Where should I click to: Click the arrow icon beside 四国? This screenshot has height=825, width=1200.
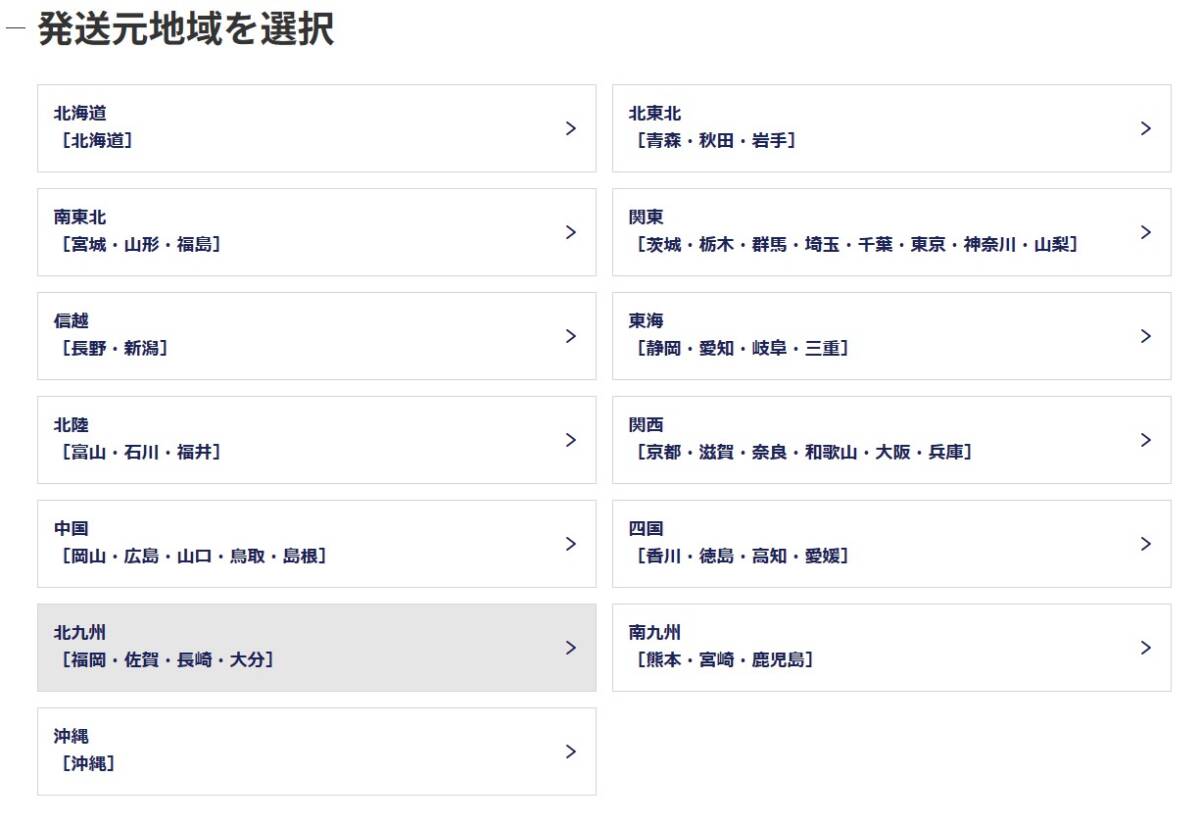click(1146, 544)
